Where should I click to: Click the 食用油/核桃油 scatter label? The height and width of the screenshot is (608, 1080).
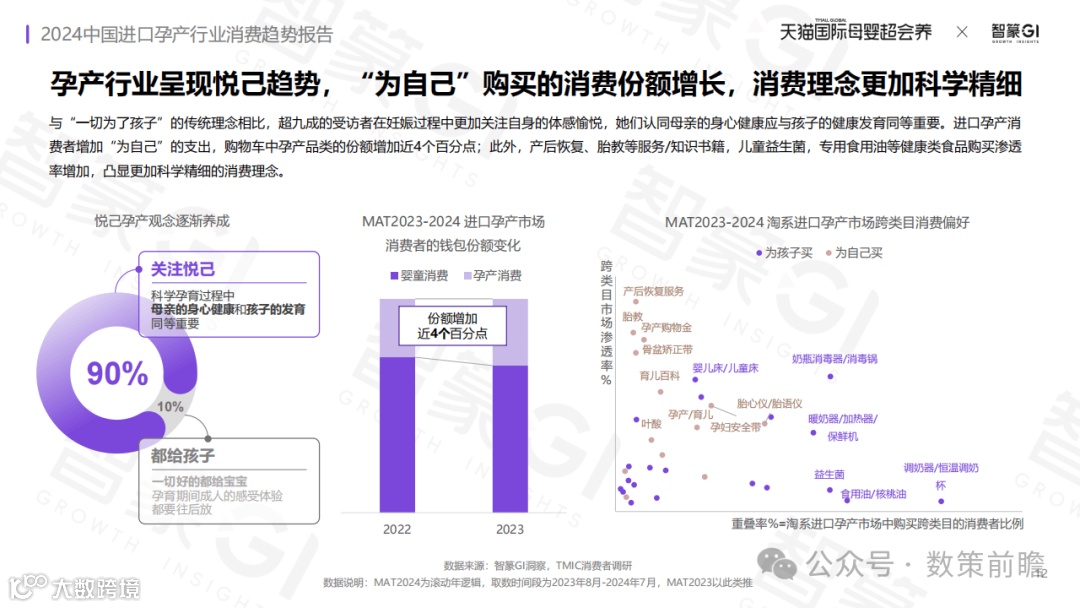click(873, 494)
